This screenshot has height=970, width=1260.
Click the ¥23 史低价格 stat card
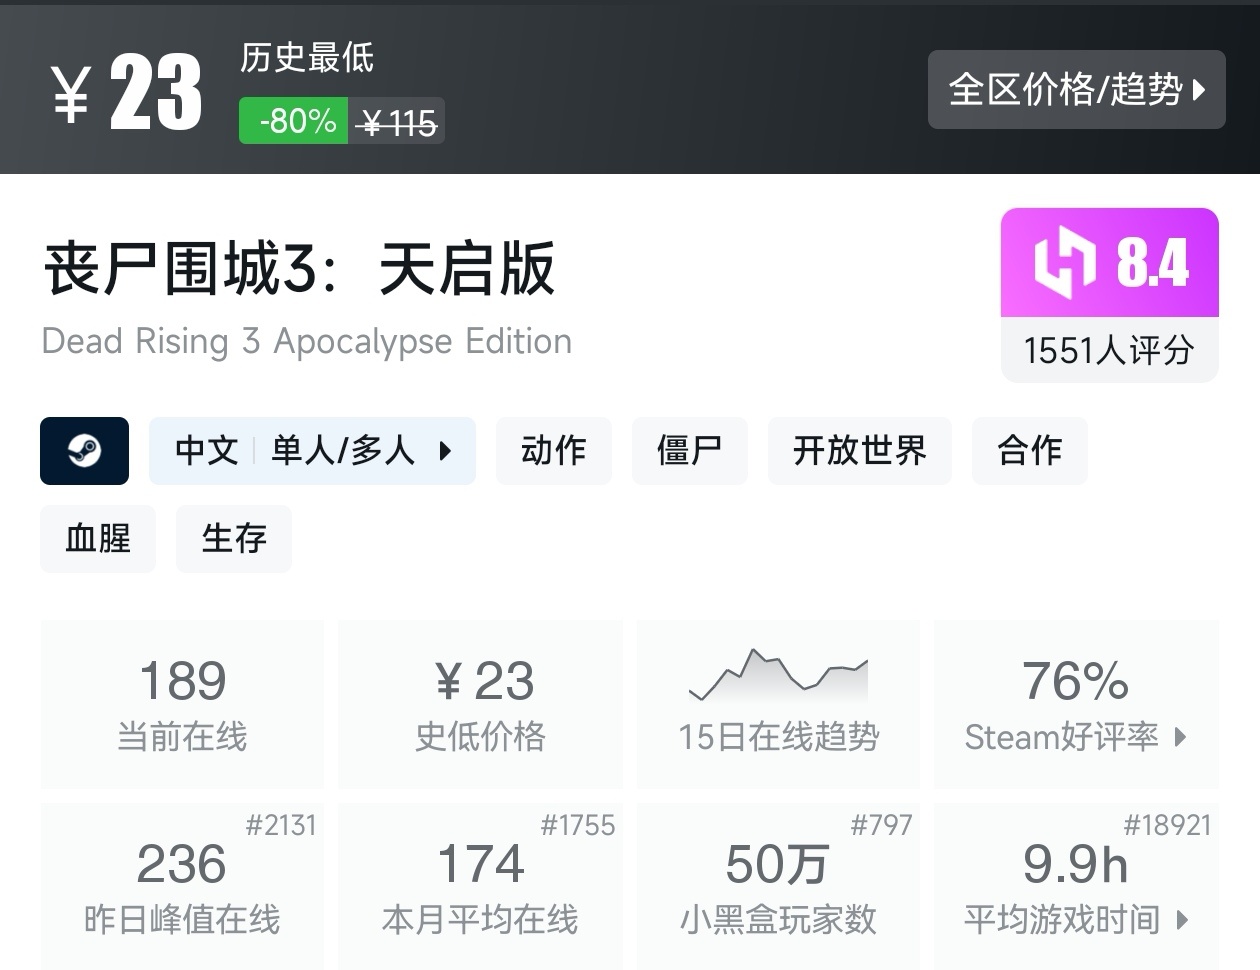(x=481, y=704)
